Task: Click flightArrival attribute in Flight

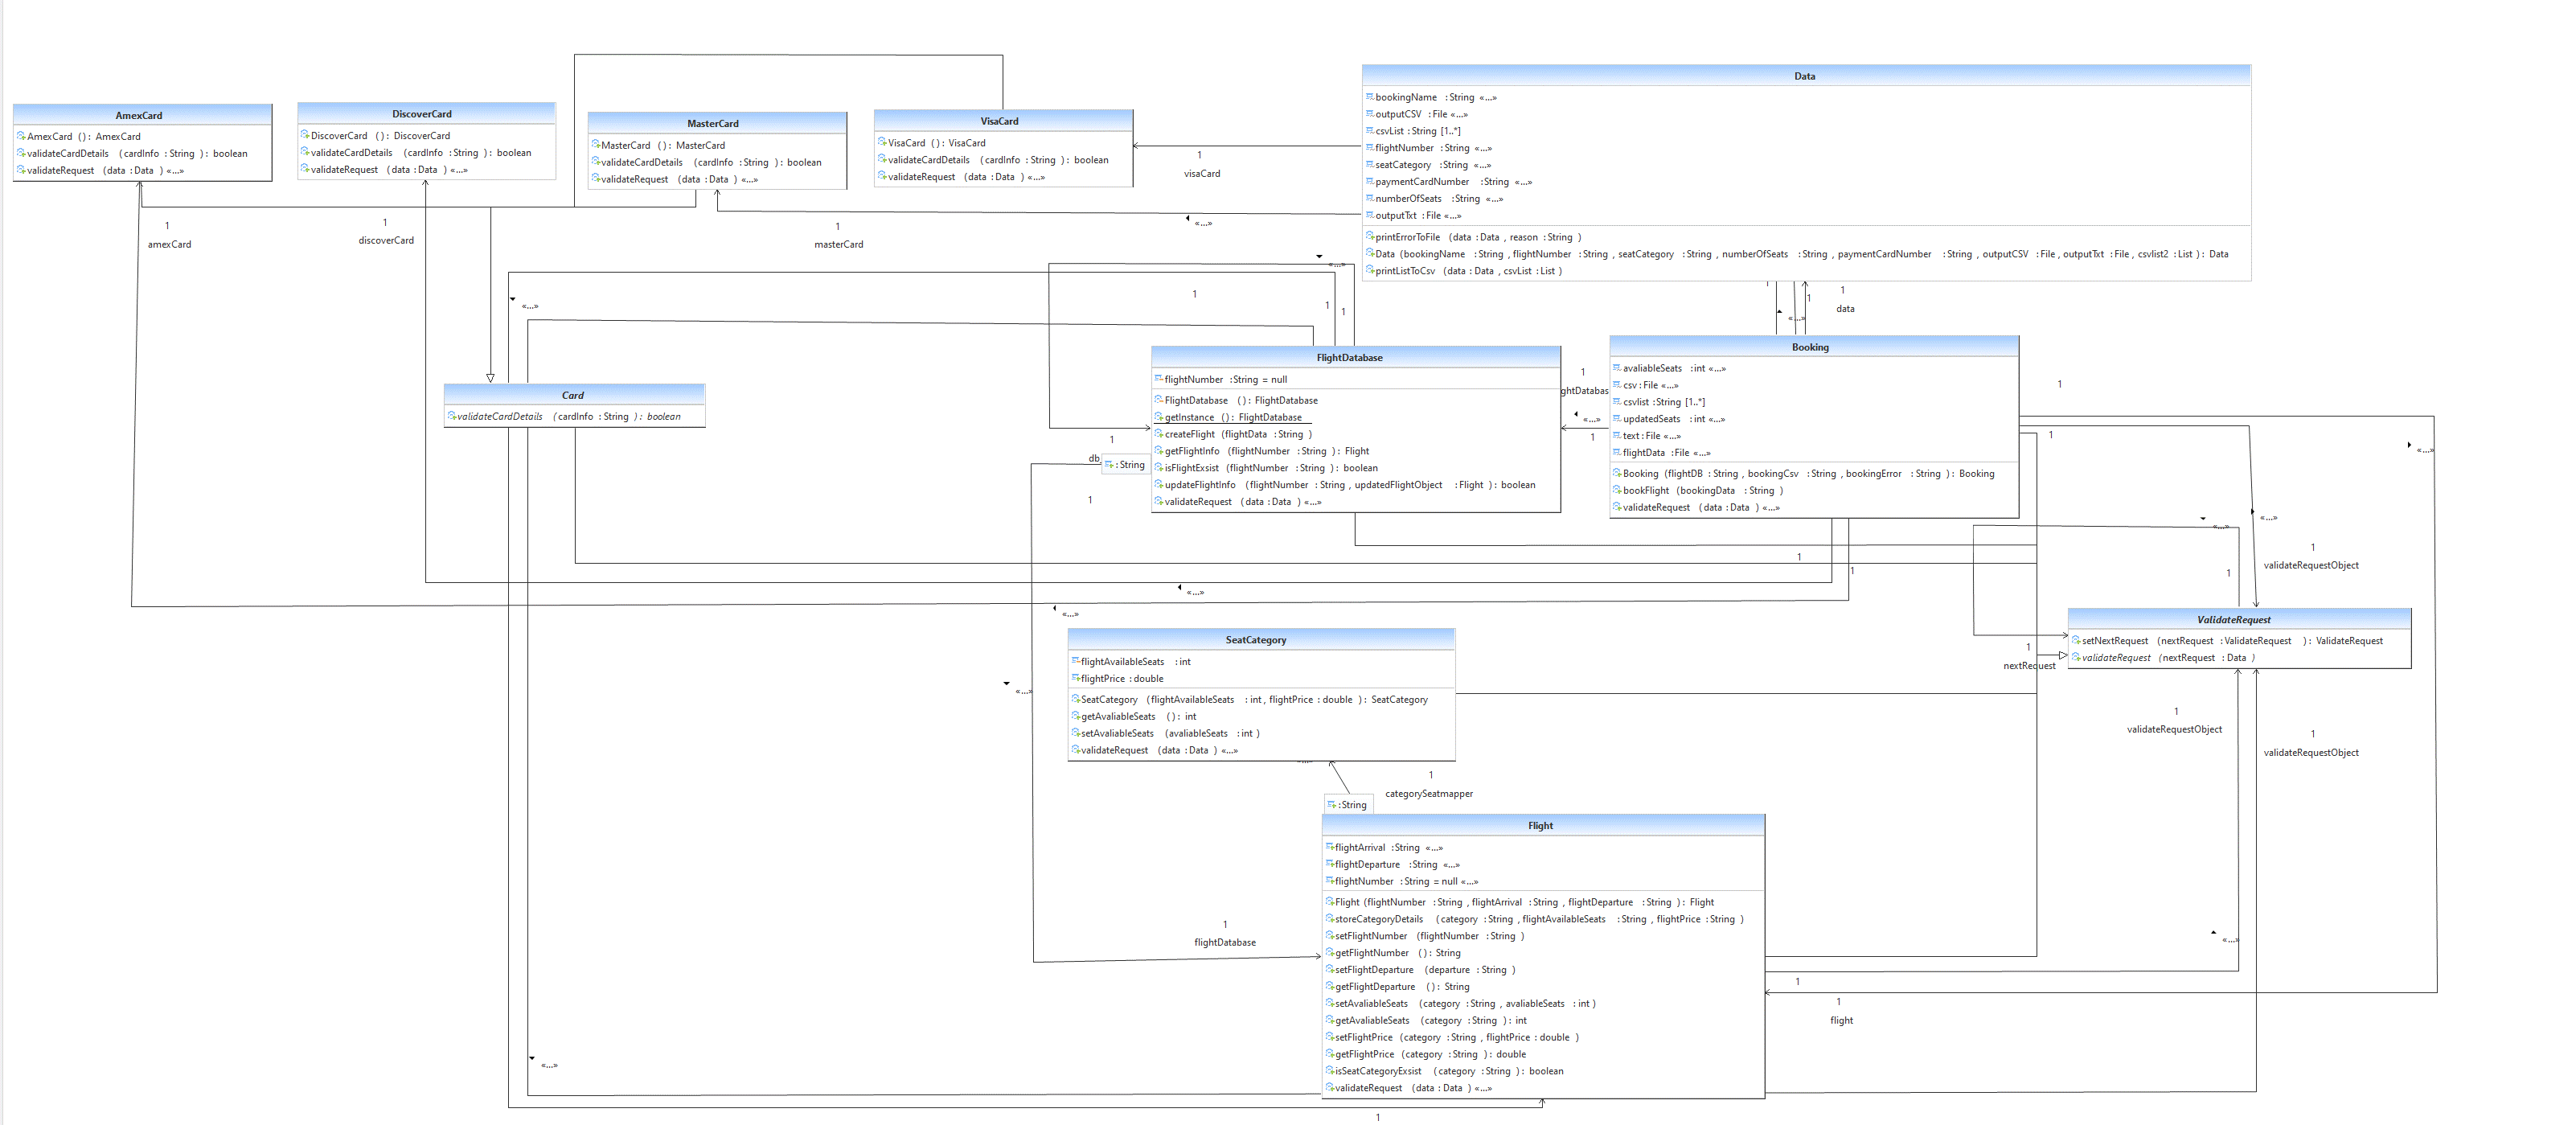Action: [x=1384, y=847]
